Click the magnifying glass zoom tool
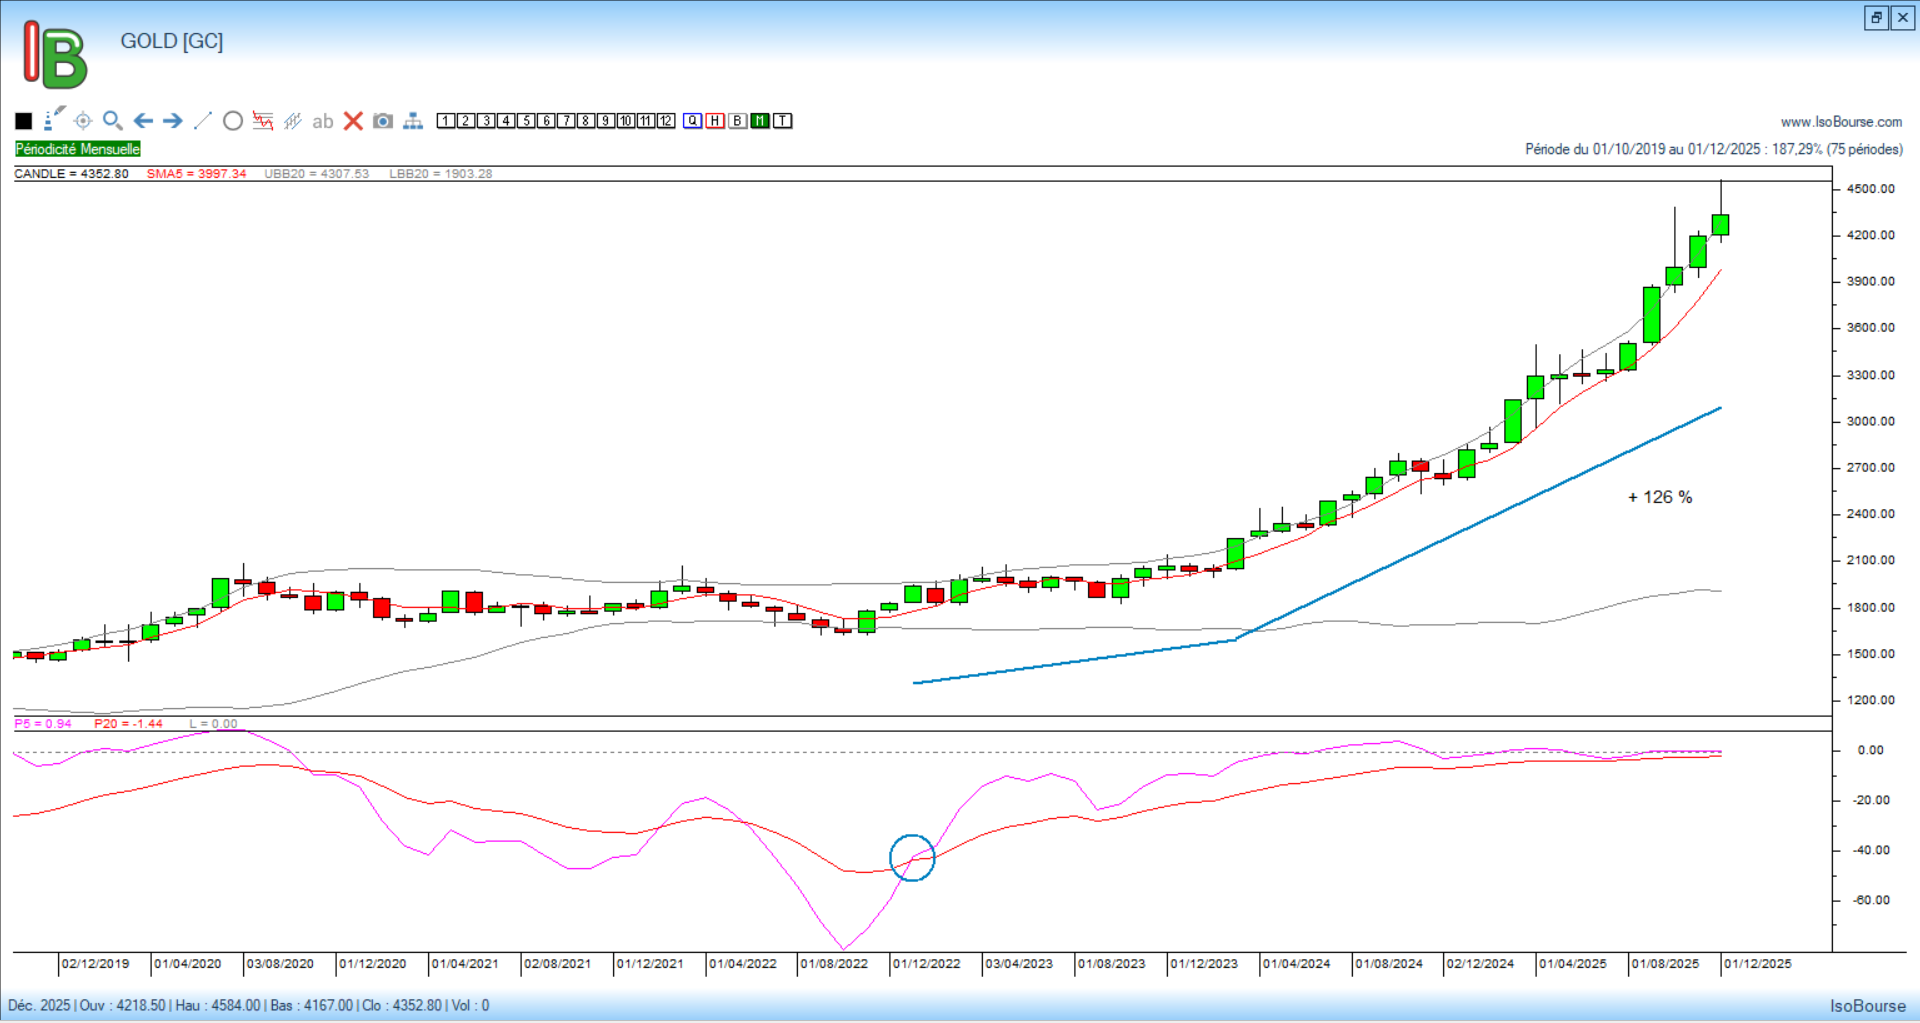The width and height of the screenshot is (1920, 1023). [113, 121]
